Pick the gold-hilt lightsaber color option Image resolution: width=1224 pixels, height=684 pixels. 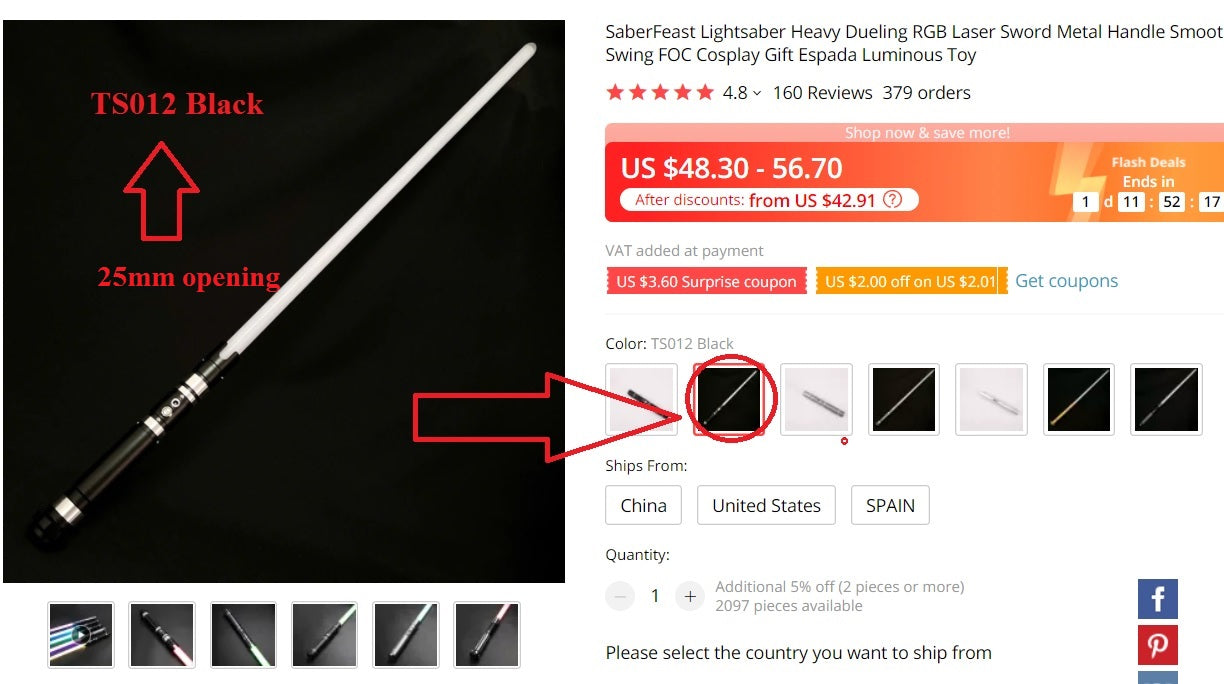pyautogui.click(x=1078, y=399)
